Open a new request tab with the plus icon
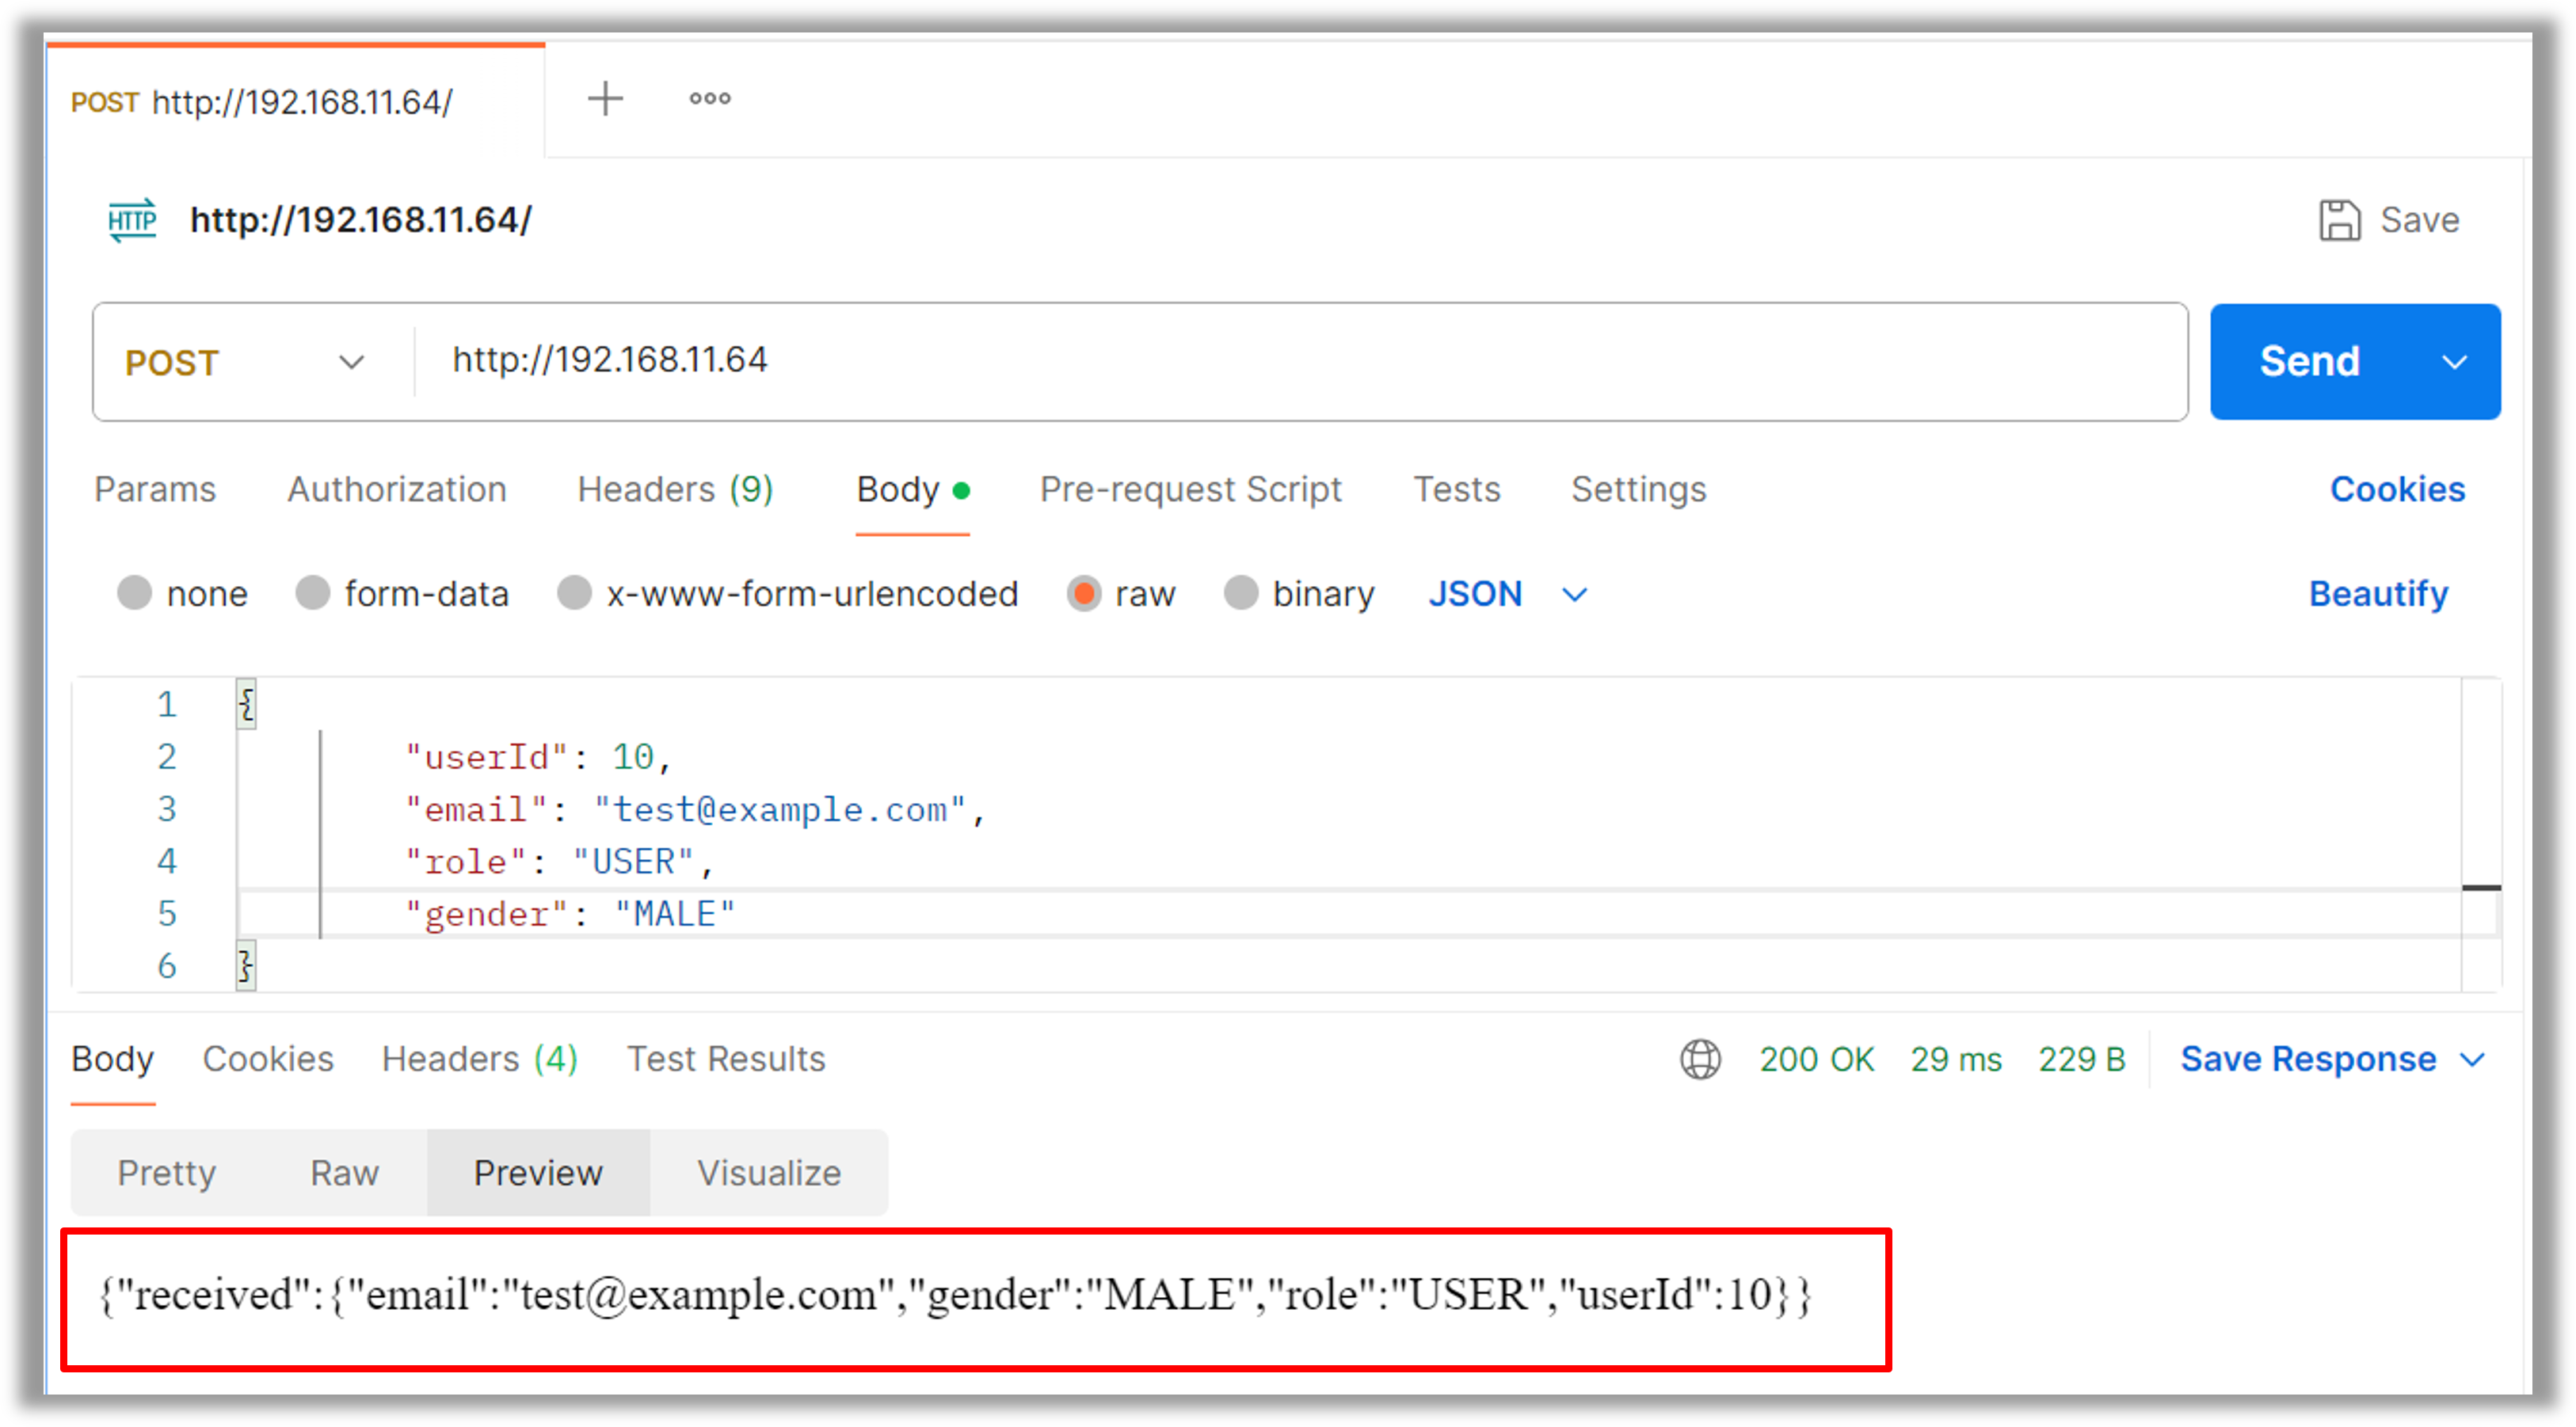The height and width of the screenshot is (1427, 2576). [606, 98]
